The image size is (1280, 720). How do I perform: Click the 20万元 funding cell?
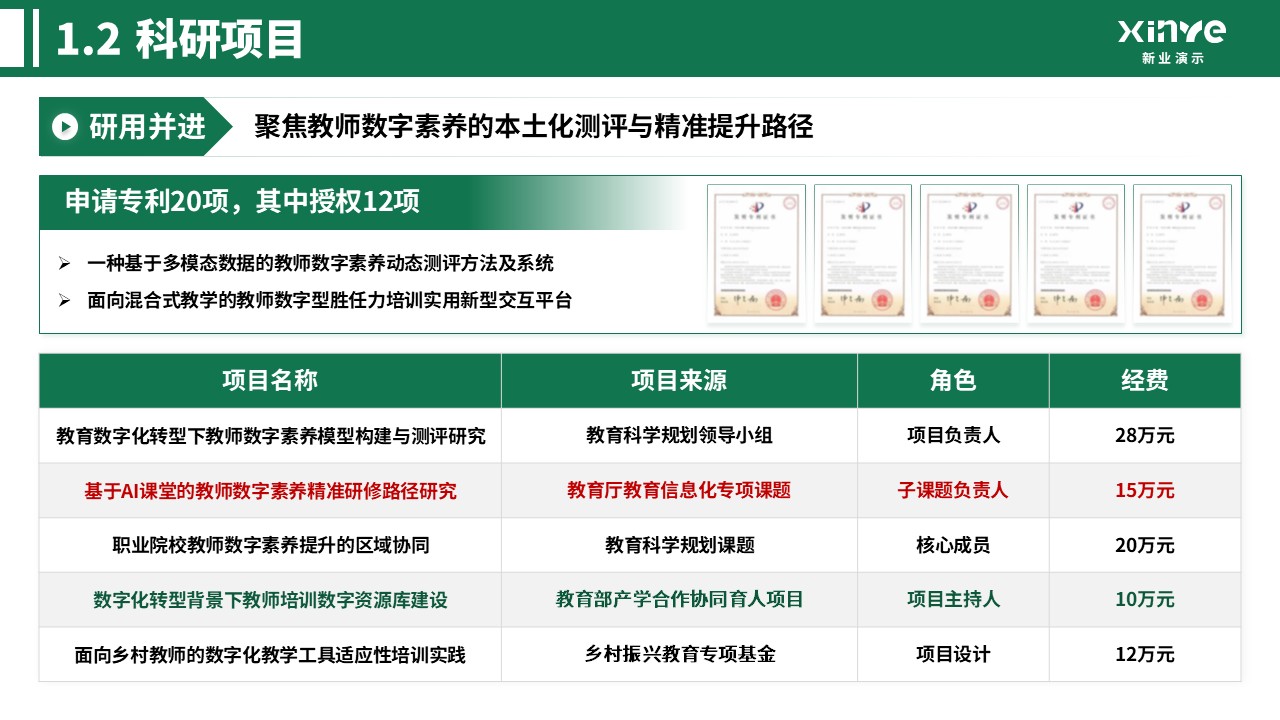tap(1145, 545)
